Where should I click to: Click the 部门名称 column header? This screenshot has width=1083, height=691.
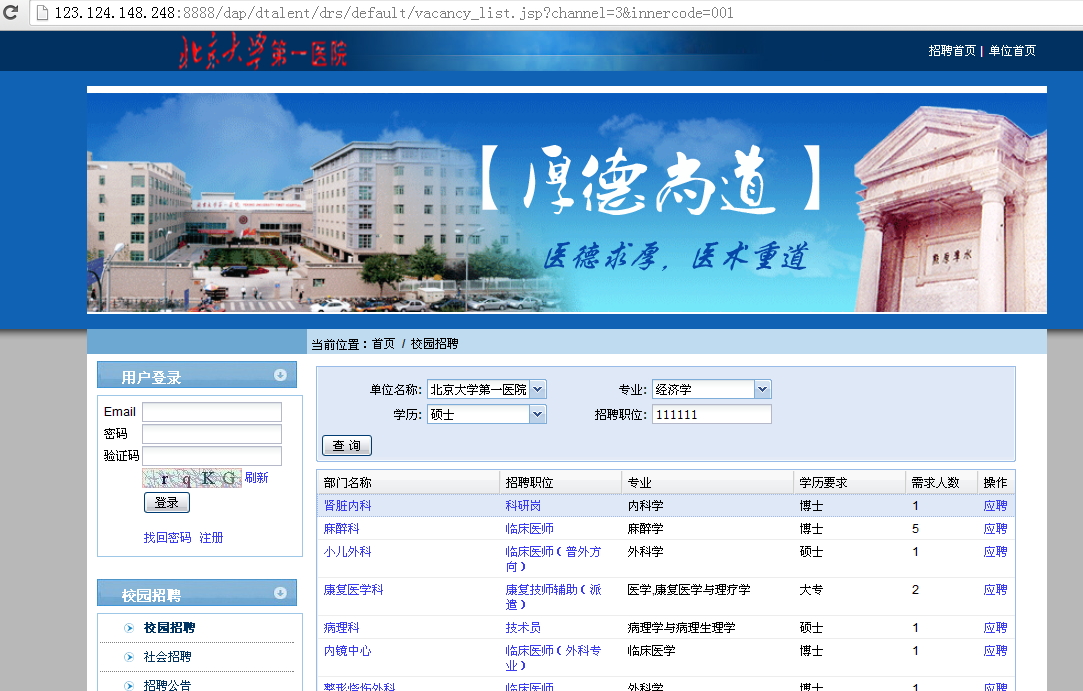408,482
